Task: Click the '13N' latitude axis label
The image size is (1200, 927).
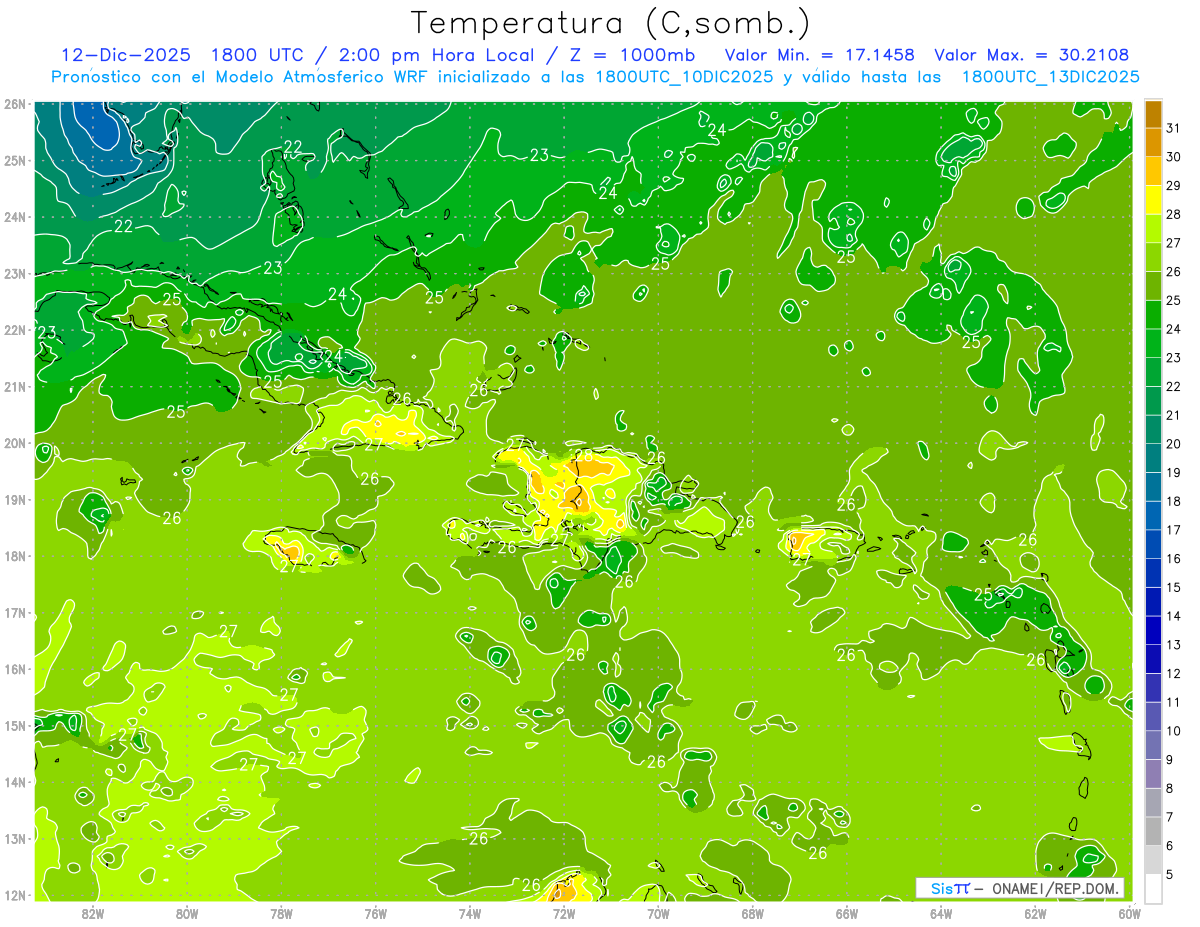Action: (x=15, y=838)
